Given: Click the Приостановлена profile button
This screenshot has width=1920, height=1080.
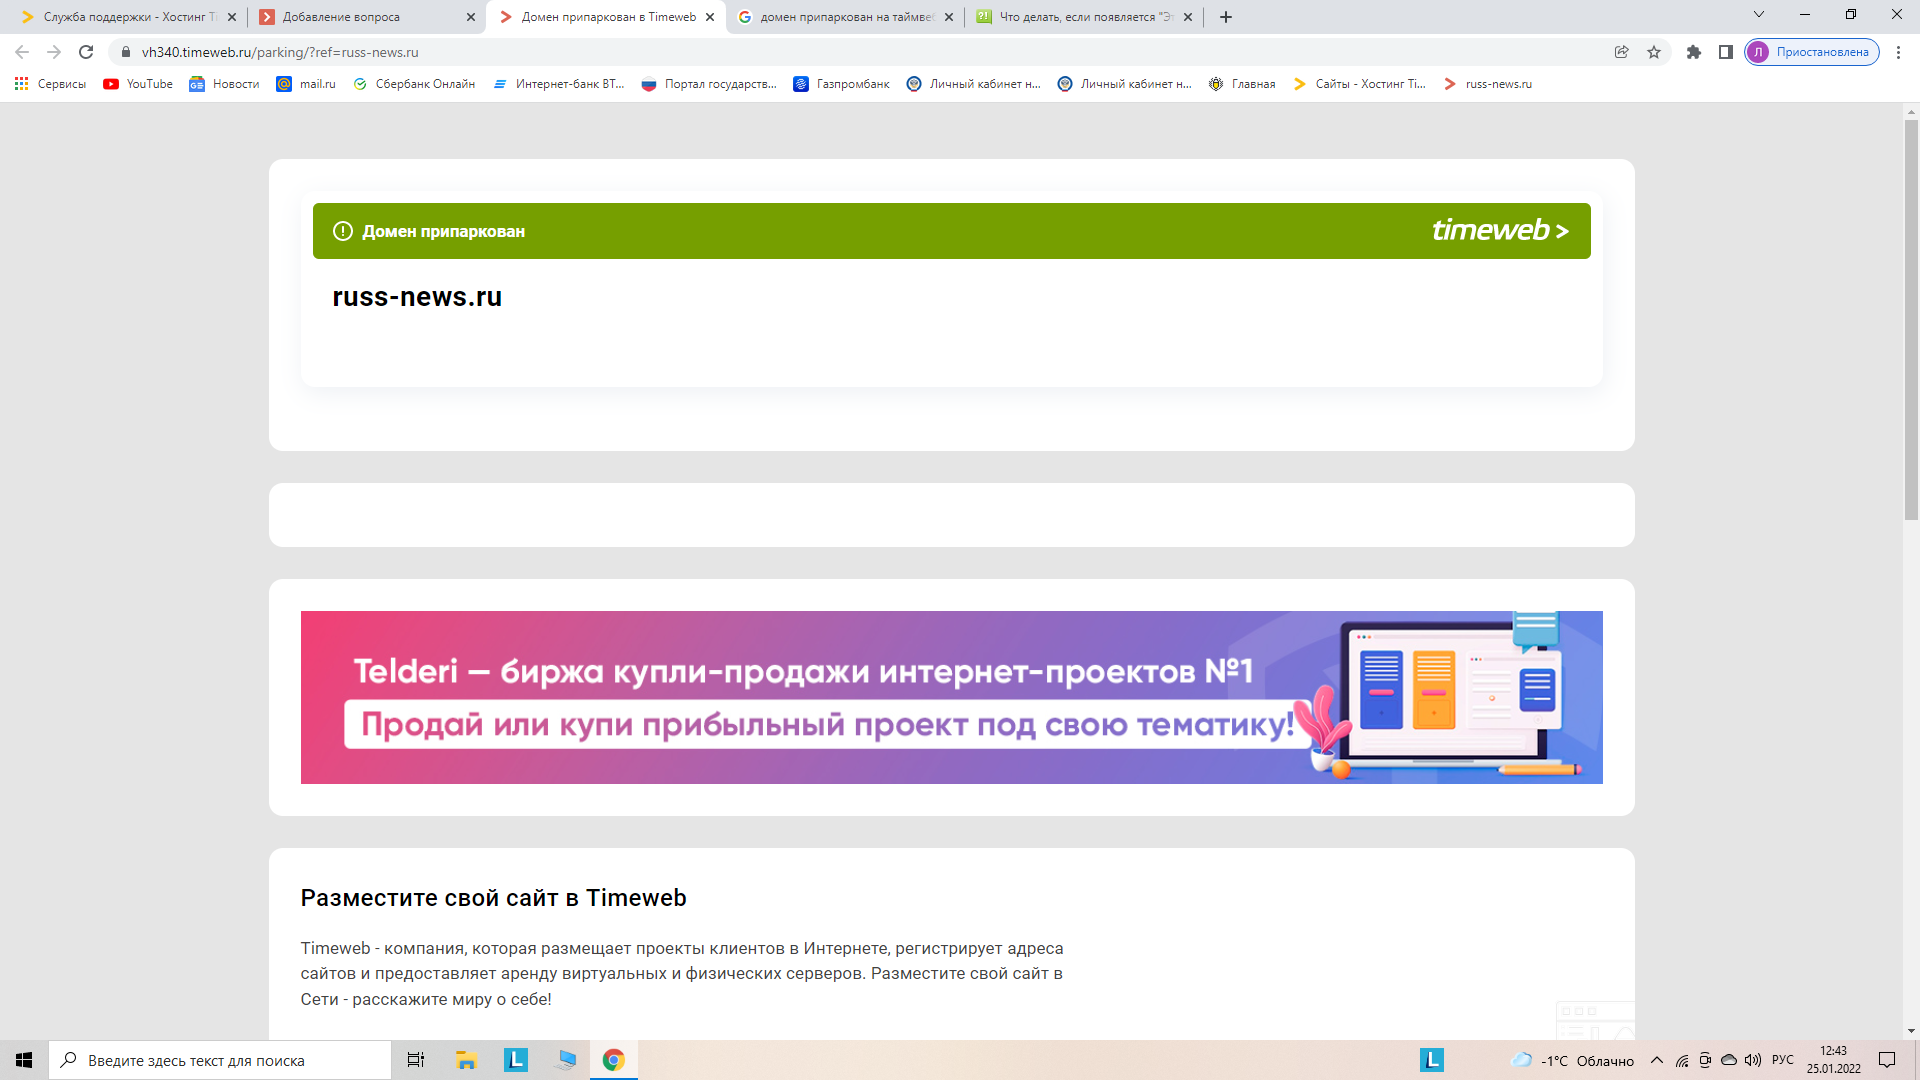Looking at the screenshot, I should pyautogui.click(x=1811, y=52).
